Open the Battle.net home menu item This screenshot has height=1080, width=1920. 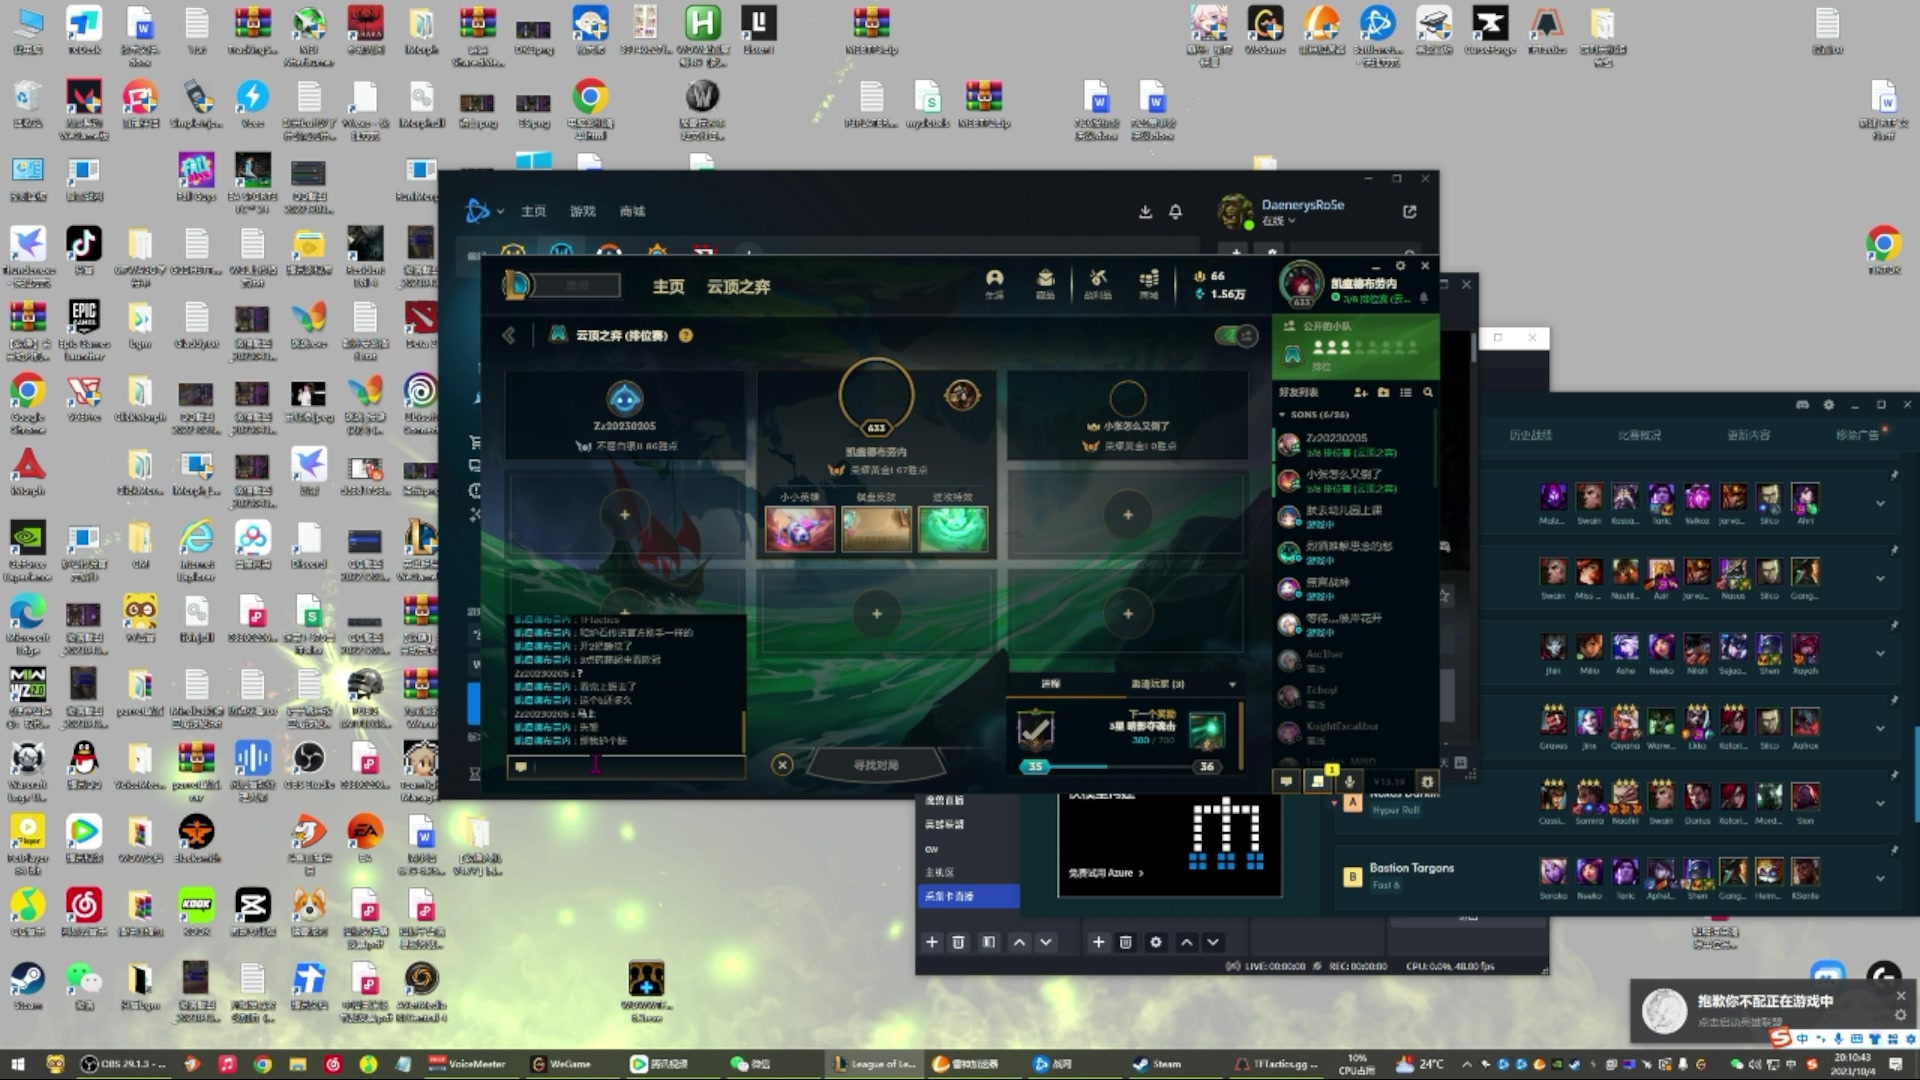(533, 211)
